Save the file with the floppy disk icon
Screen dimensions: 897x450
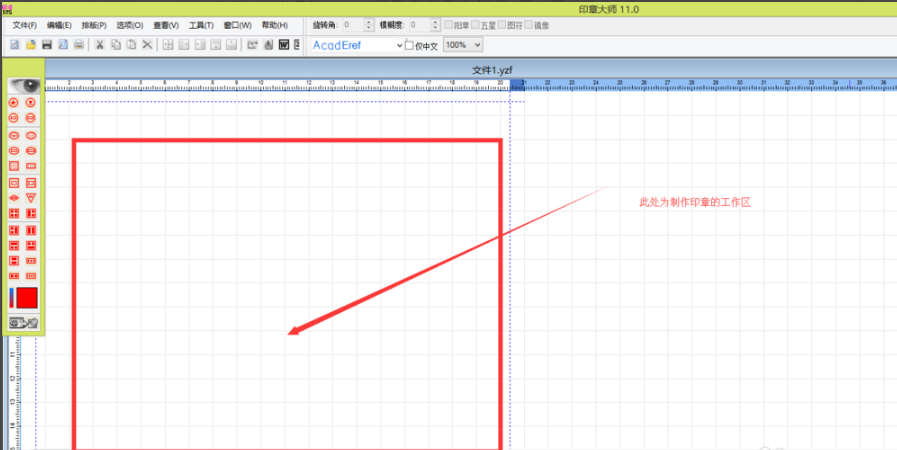pyautogui.click(x=47, y=45)
